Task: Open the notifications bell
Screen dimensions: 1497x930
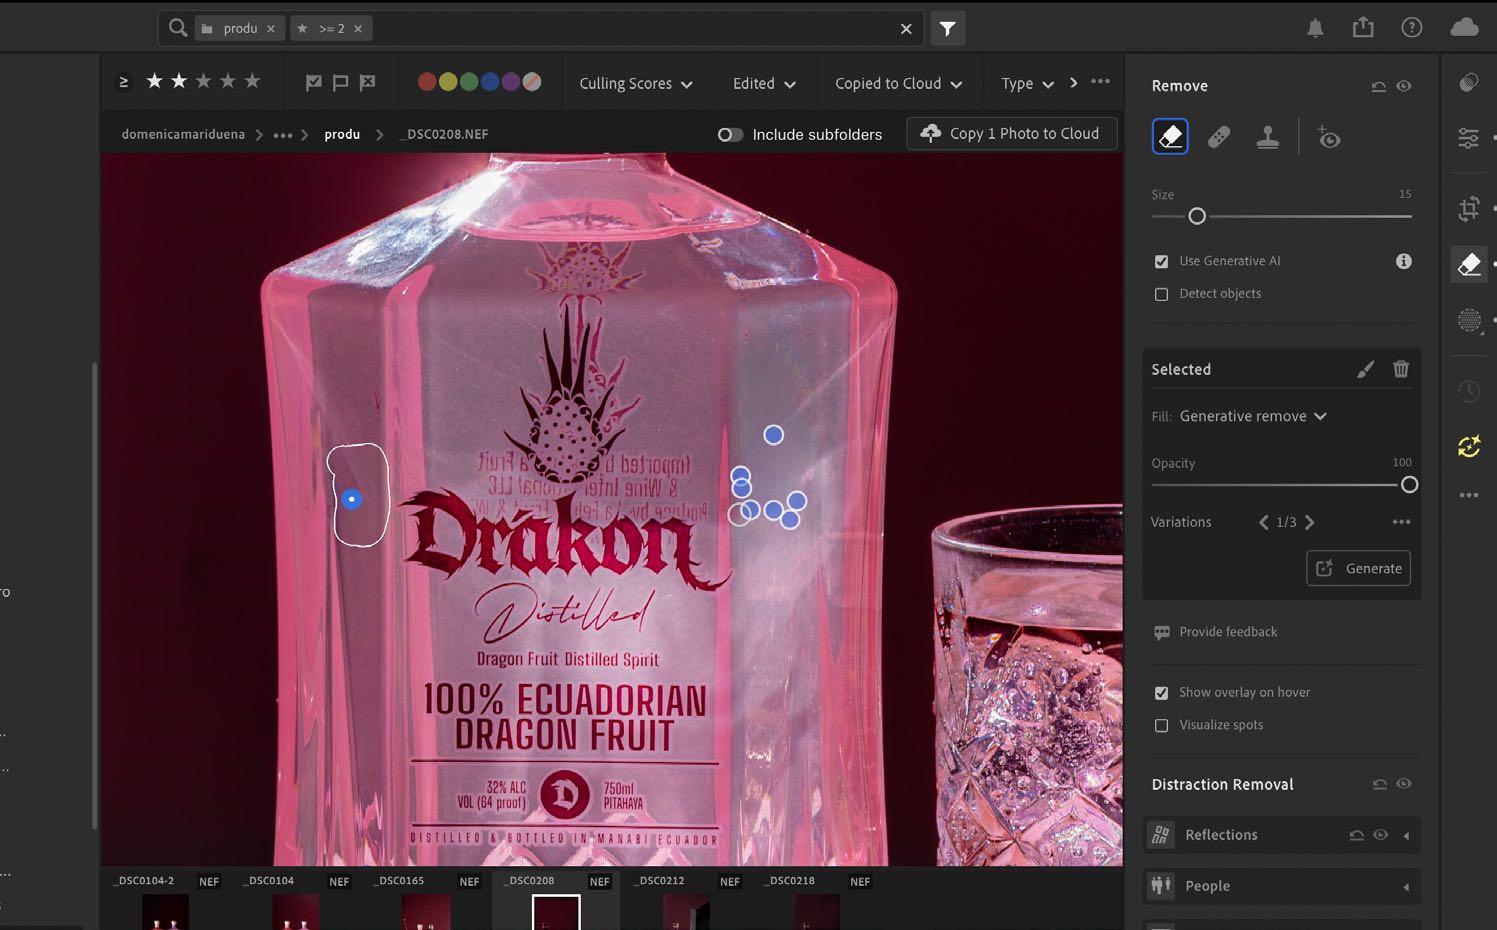Action: [1316, 28]
